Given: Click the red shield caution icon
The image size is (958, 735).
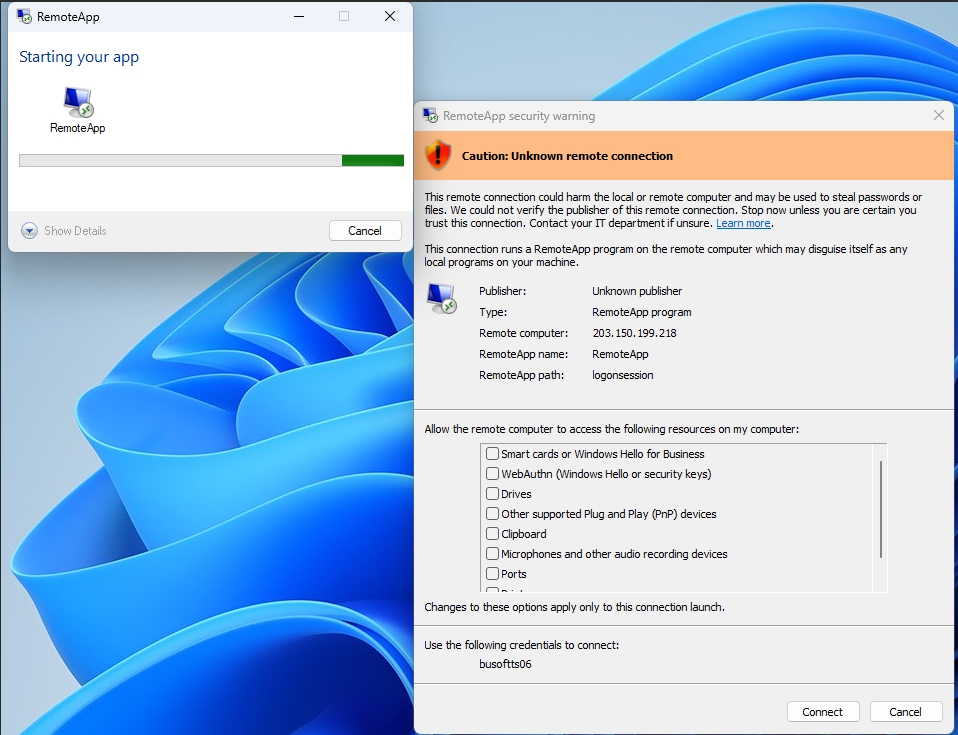Looking at the screenshot, I should coord(438,155).
